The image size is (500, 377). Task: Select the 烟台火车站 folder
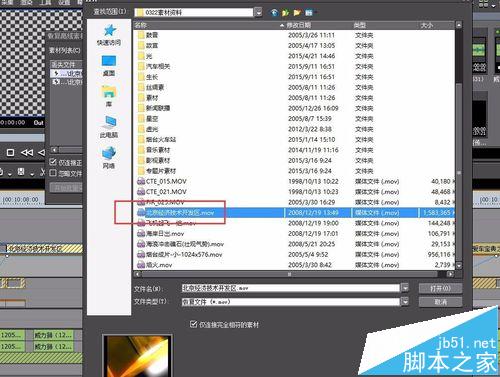[157, 139]
